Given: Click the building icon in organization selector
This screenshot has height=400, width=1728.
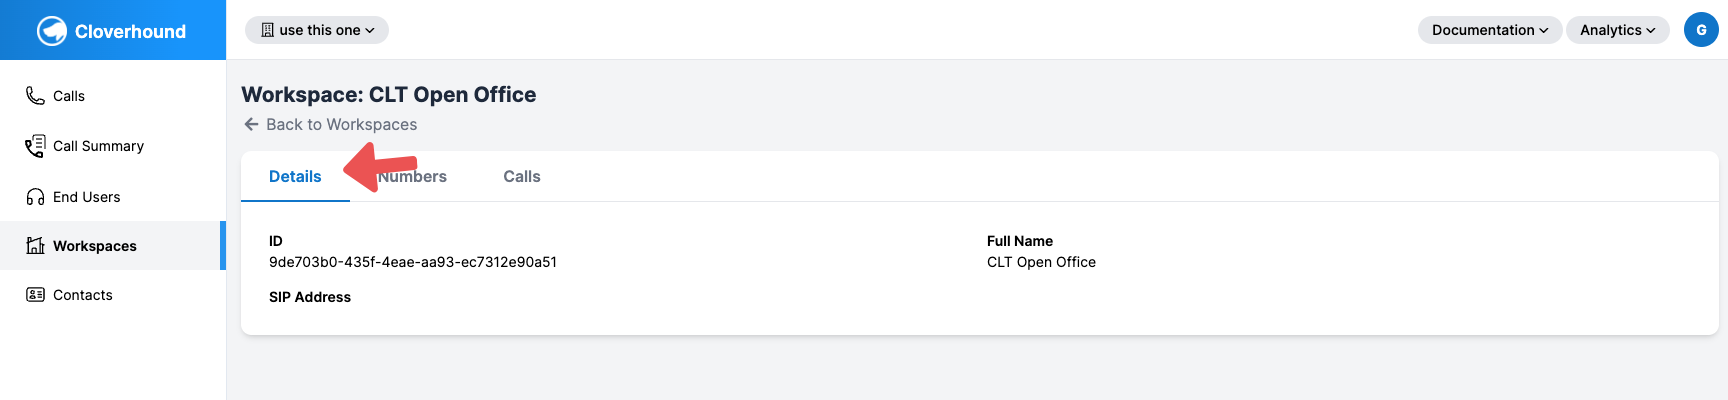Looking at the screenshot, I should 267,30.
